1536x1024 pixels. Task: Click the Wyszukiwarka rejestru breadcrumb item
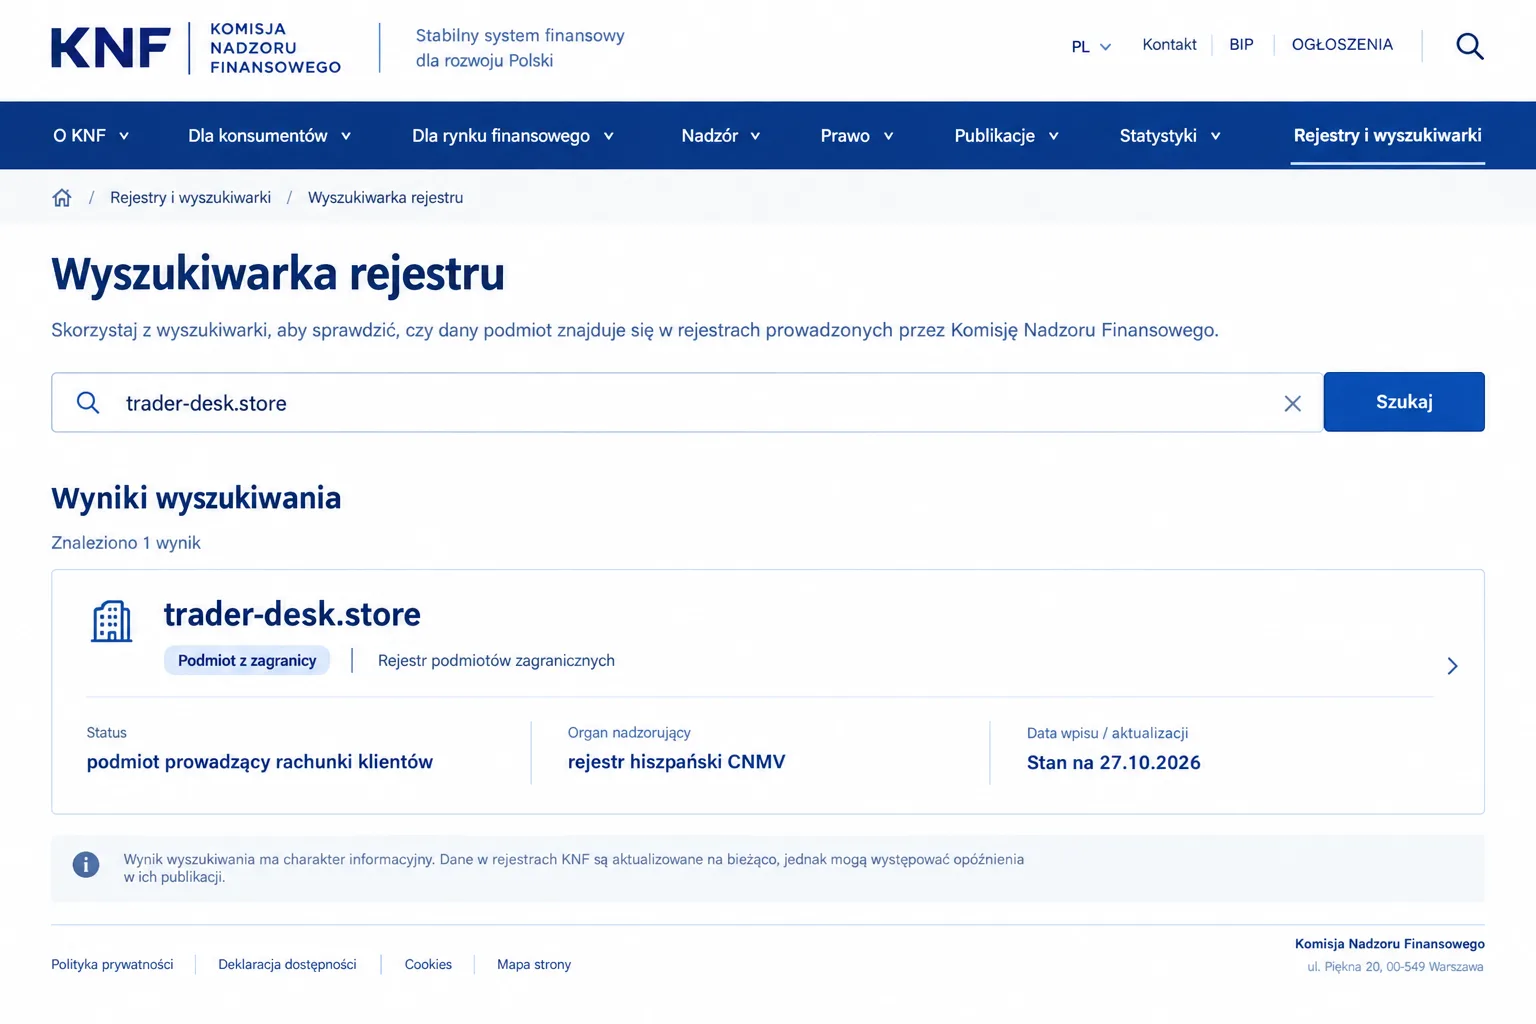click(x=385, y=198)
